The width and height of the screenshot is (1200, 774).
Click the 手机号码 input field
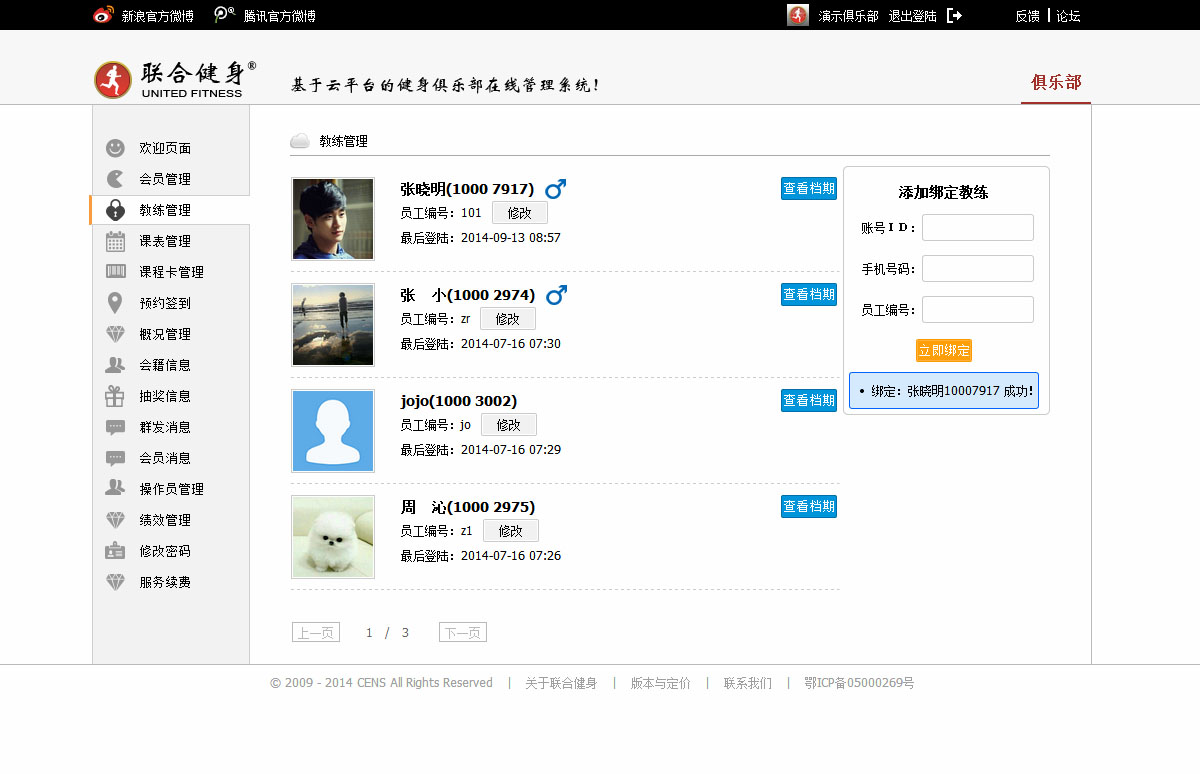tap(977, 269)
